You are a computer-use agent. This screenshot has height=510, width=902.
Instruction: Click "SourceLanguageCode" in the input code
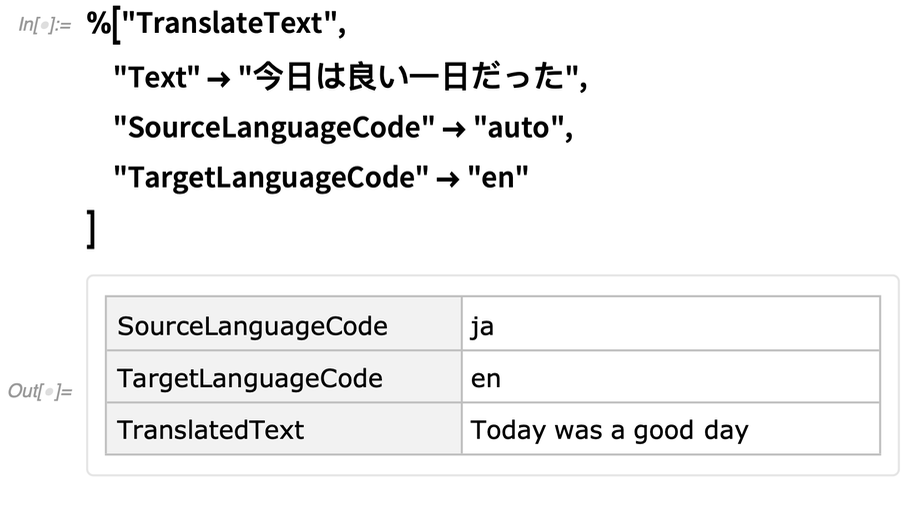[274, 127]
